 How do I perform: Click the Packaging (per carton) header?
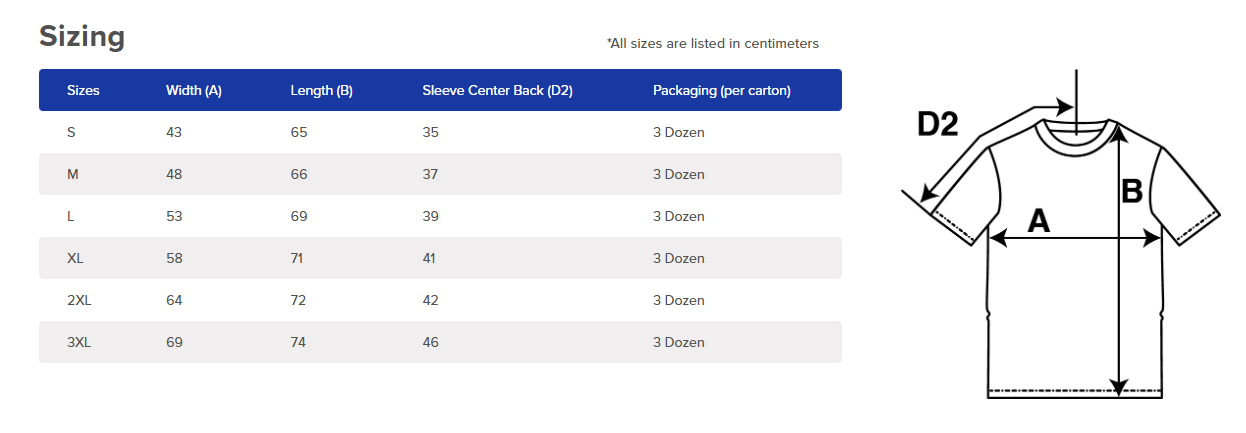tap(722, 90)
